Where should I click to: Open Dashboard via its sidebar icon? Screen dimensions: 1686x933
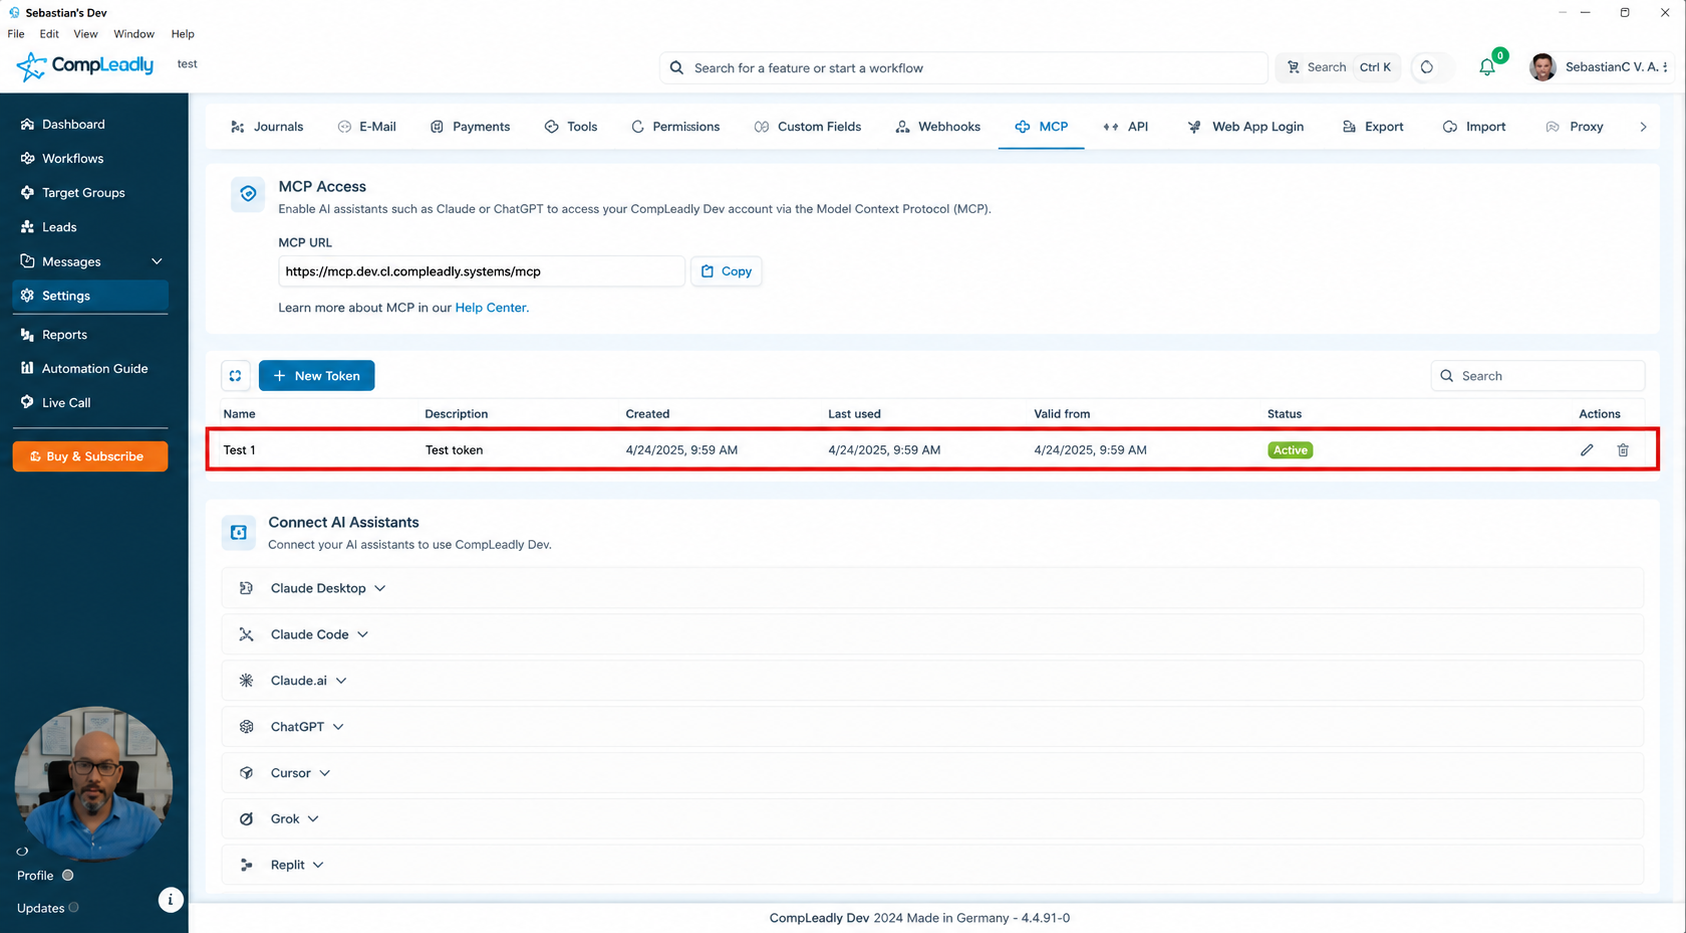click(27, 124)
